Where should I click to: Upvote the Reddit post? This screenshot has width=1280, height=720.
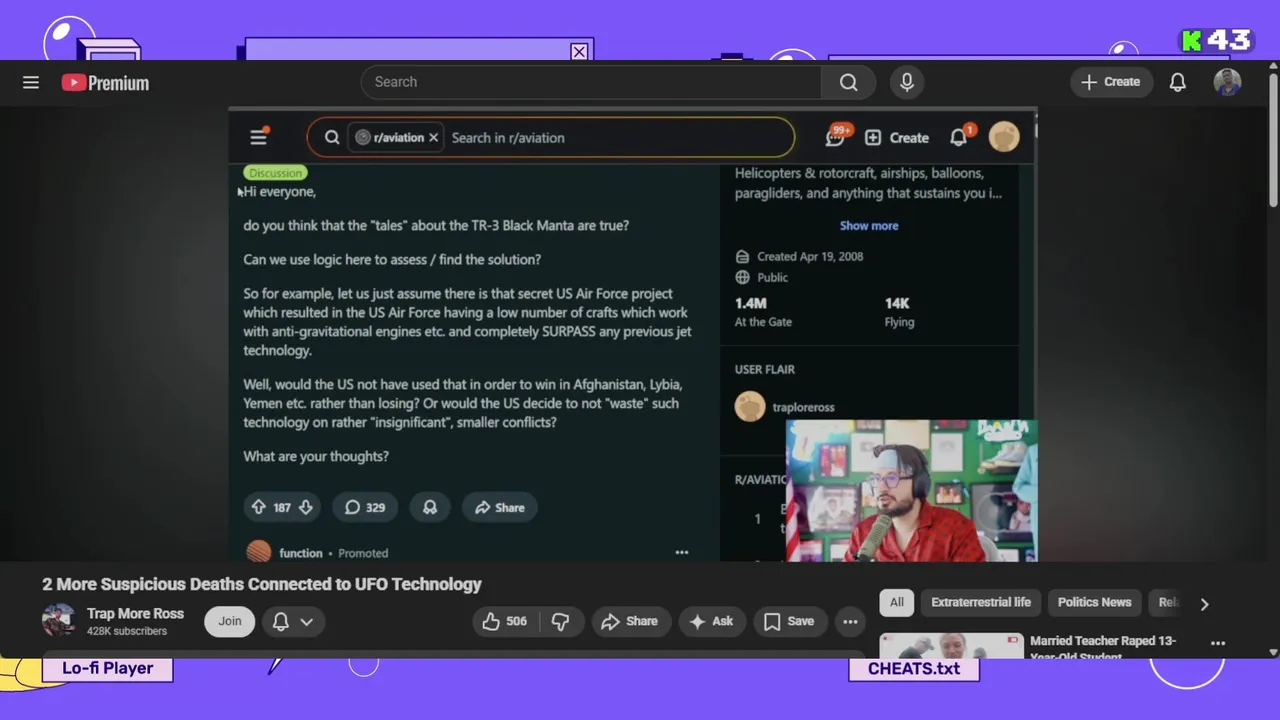pos(258,507)
